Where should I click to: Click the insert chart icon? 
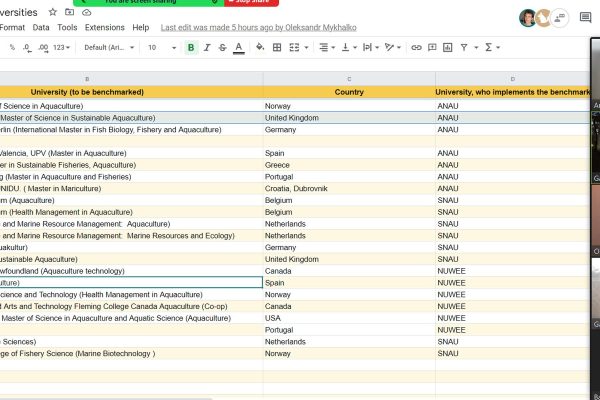447,47
